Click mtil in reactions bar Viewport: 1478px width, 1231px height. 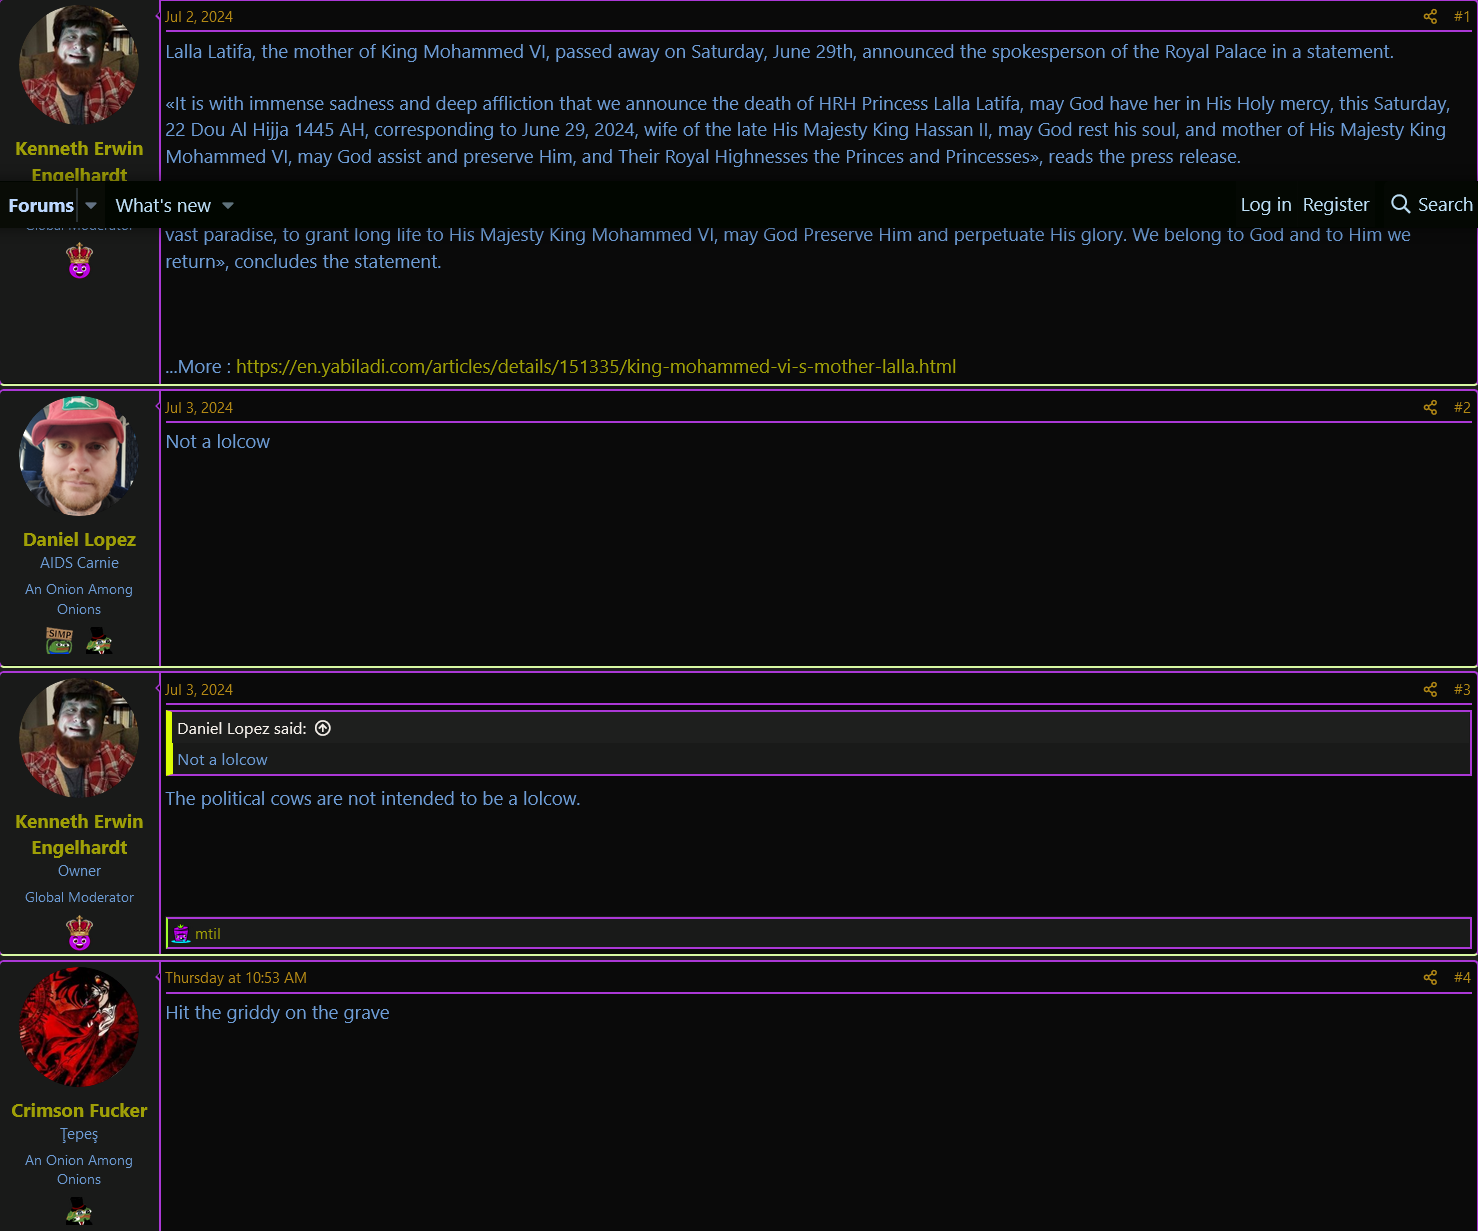point(208,933)
